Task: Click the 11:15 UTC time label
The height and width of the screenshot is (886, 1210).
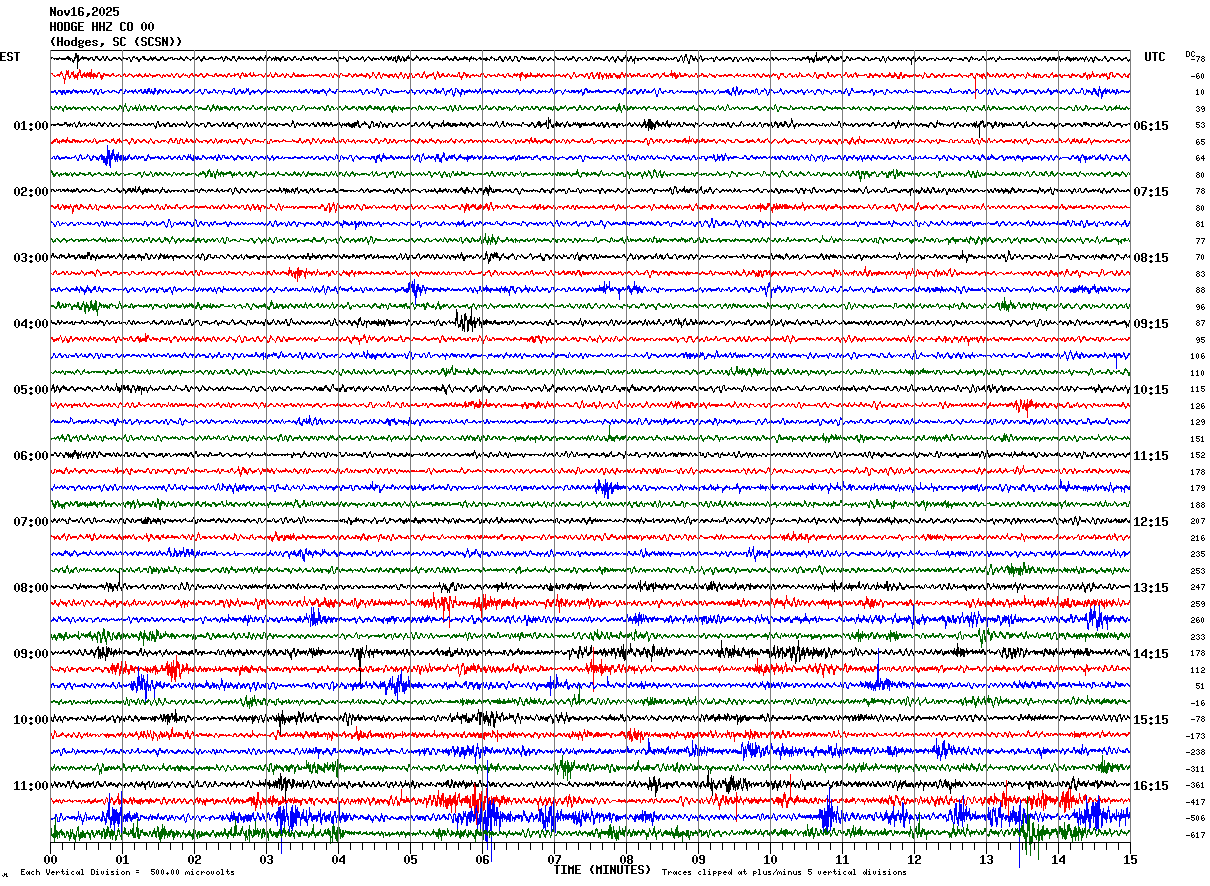Action: (1152, 456)
